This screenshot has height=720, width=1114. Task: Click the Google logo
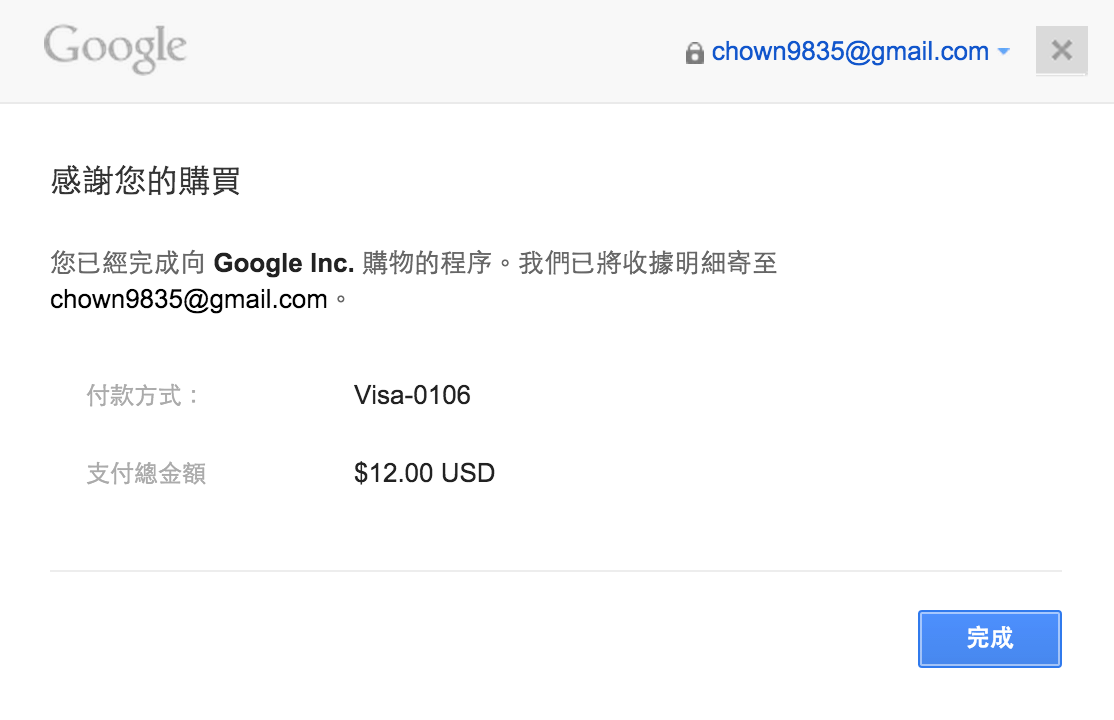(115, 48)
